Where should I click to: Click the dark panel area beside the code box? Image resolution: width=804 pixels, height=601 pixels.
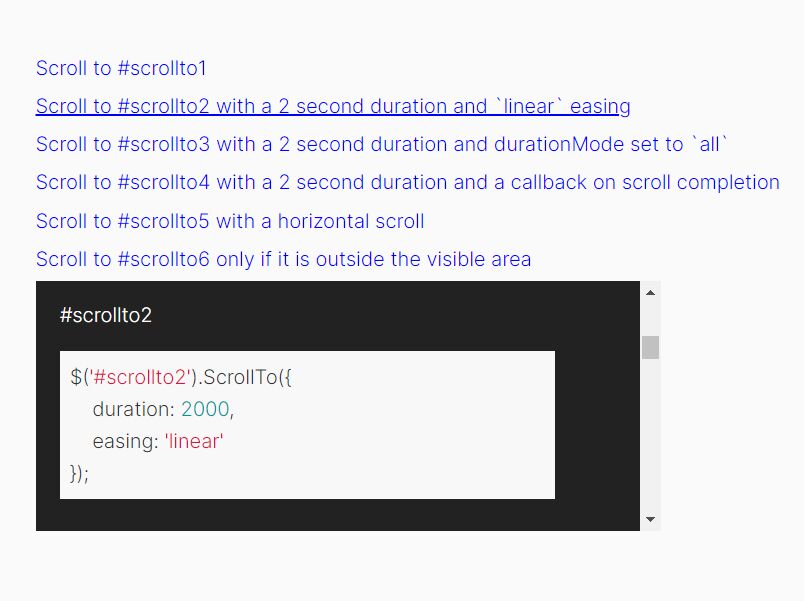pos(597,425)
